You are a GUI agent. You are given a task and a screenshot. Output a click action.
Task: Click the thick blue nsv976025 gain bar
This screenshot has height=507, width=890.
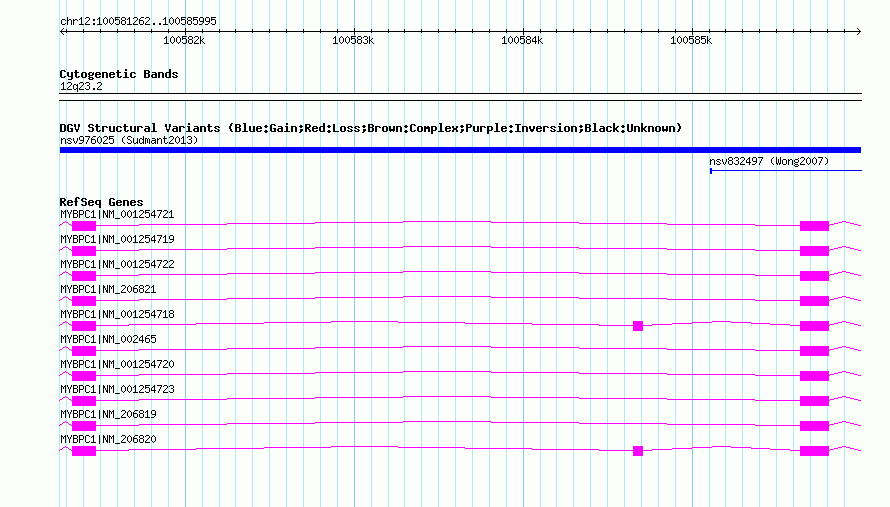coord(460,150)
